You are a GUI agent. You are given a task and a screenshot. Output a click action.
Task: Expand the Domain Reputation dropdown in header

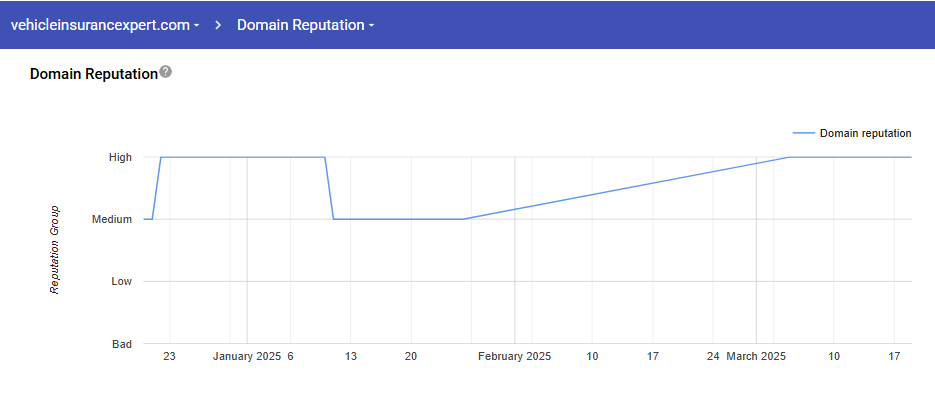305,25
